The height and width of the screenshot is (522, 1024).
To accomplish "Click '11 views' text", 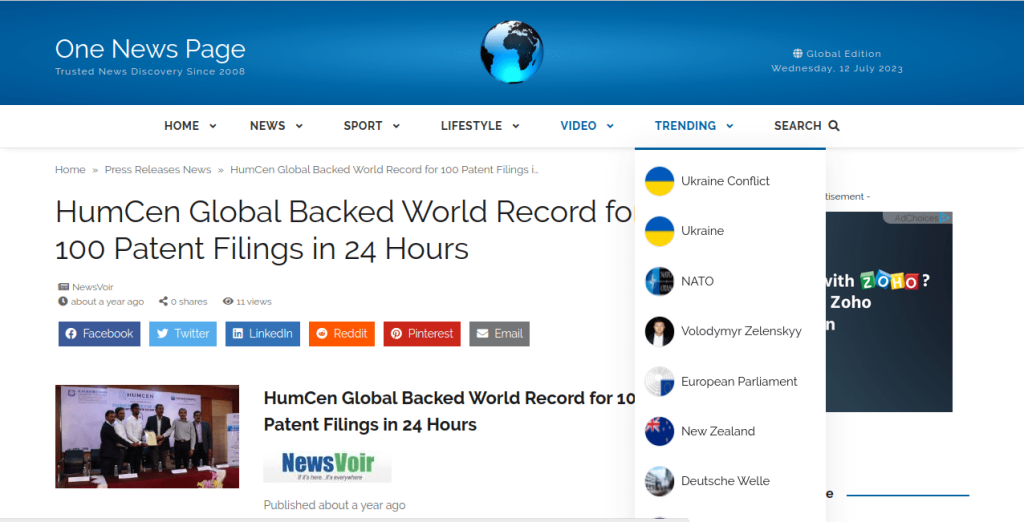I will coord(254,301).
